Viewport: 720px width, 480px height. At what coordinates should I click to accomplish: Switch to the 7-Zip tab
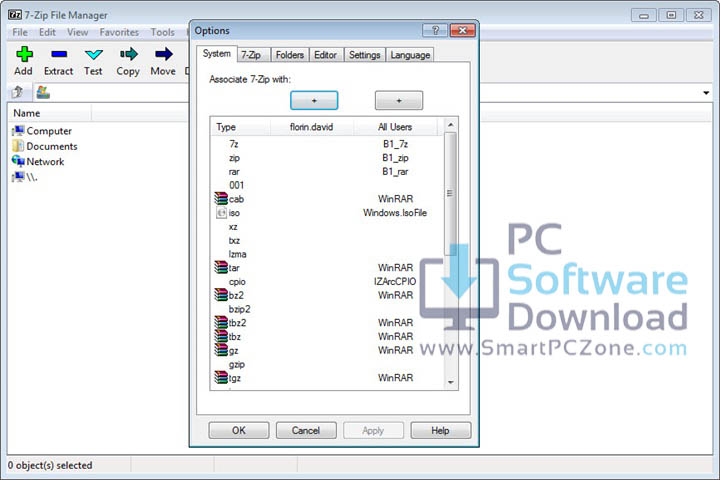click(x=251, y=55)
